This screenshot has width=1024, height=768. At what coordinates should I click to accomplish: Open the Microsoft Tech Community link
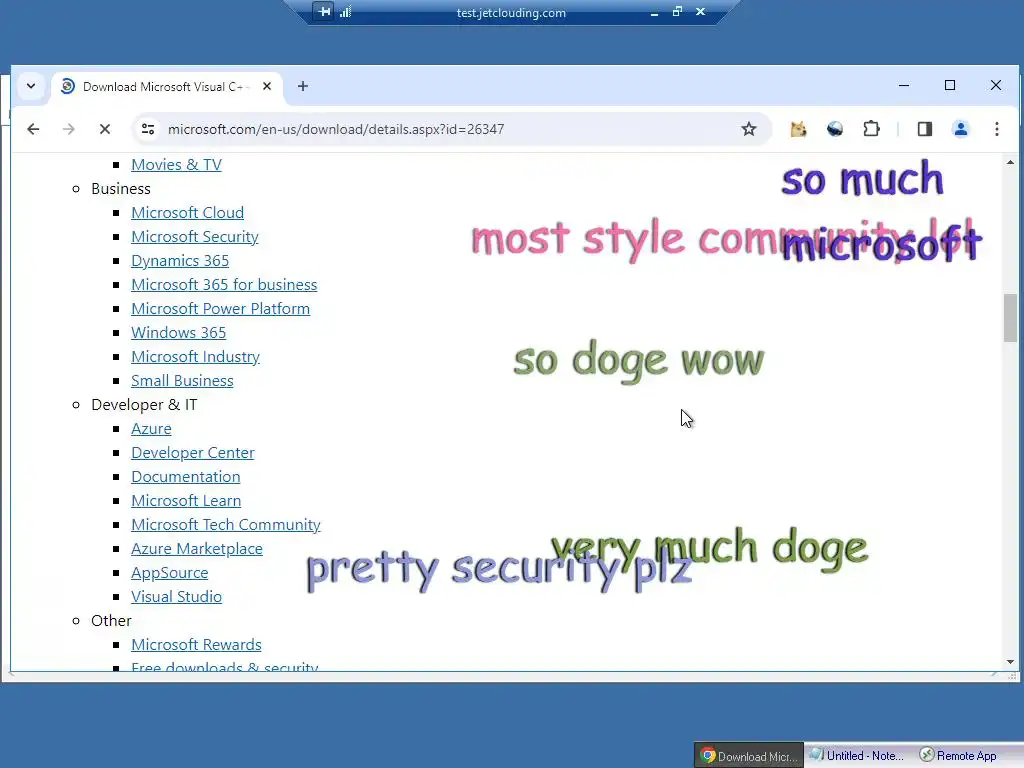225,524
